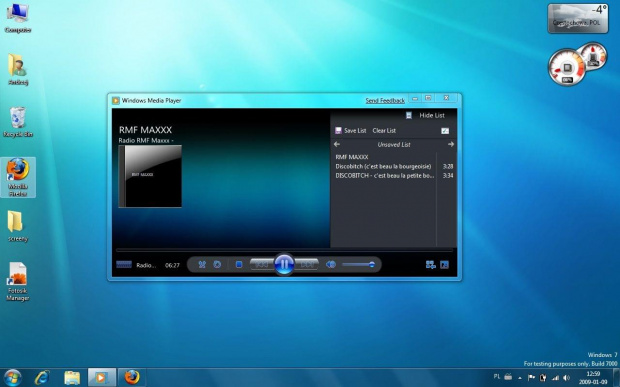The height and width of the screenshot is (387, 620).
Task: Skip to the next track
Action: tap(306, 264)
